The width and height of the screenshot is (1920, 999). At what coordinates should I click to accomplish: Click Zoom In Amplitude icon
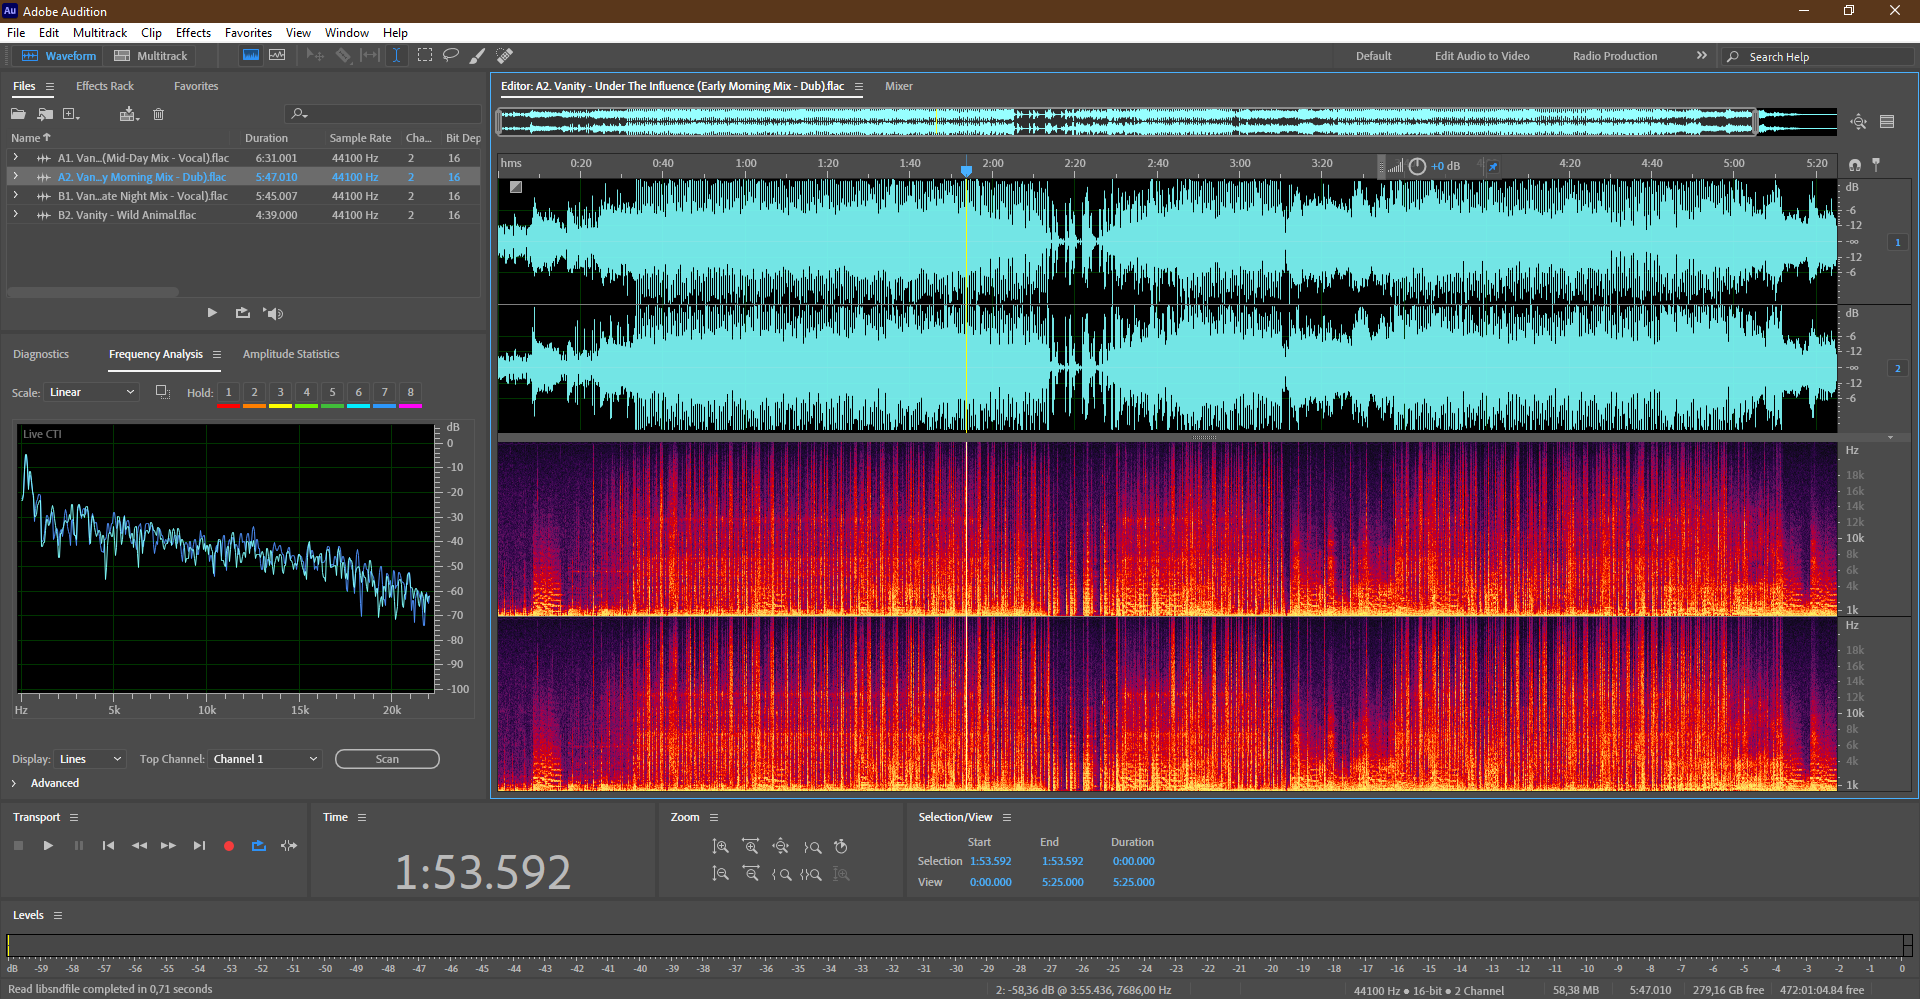pos(720,847)
